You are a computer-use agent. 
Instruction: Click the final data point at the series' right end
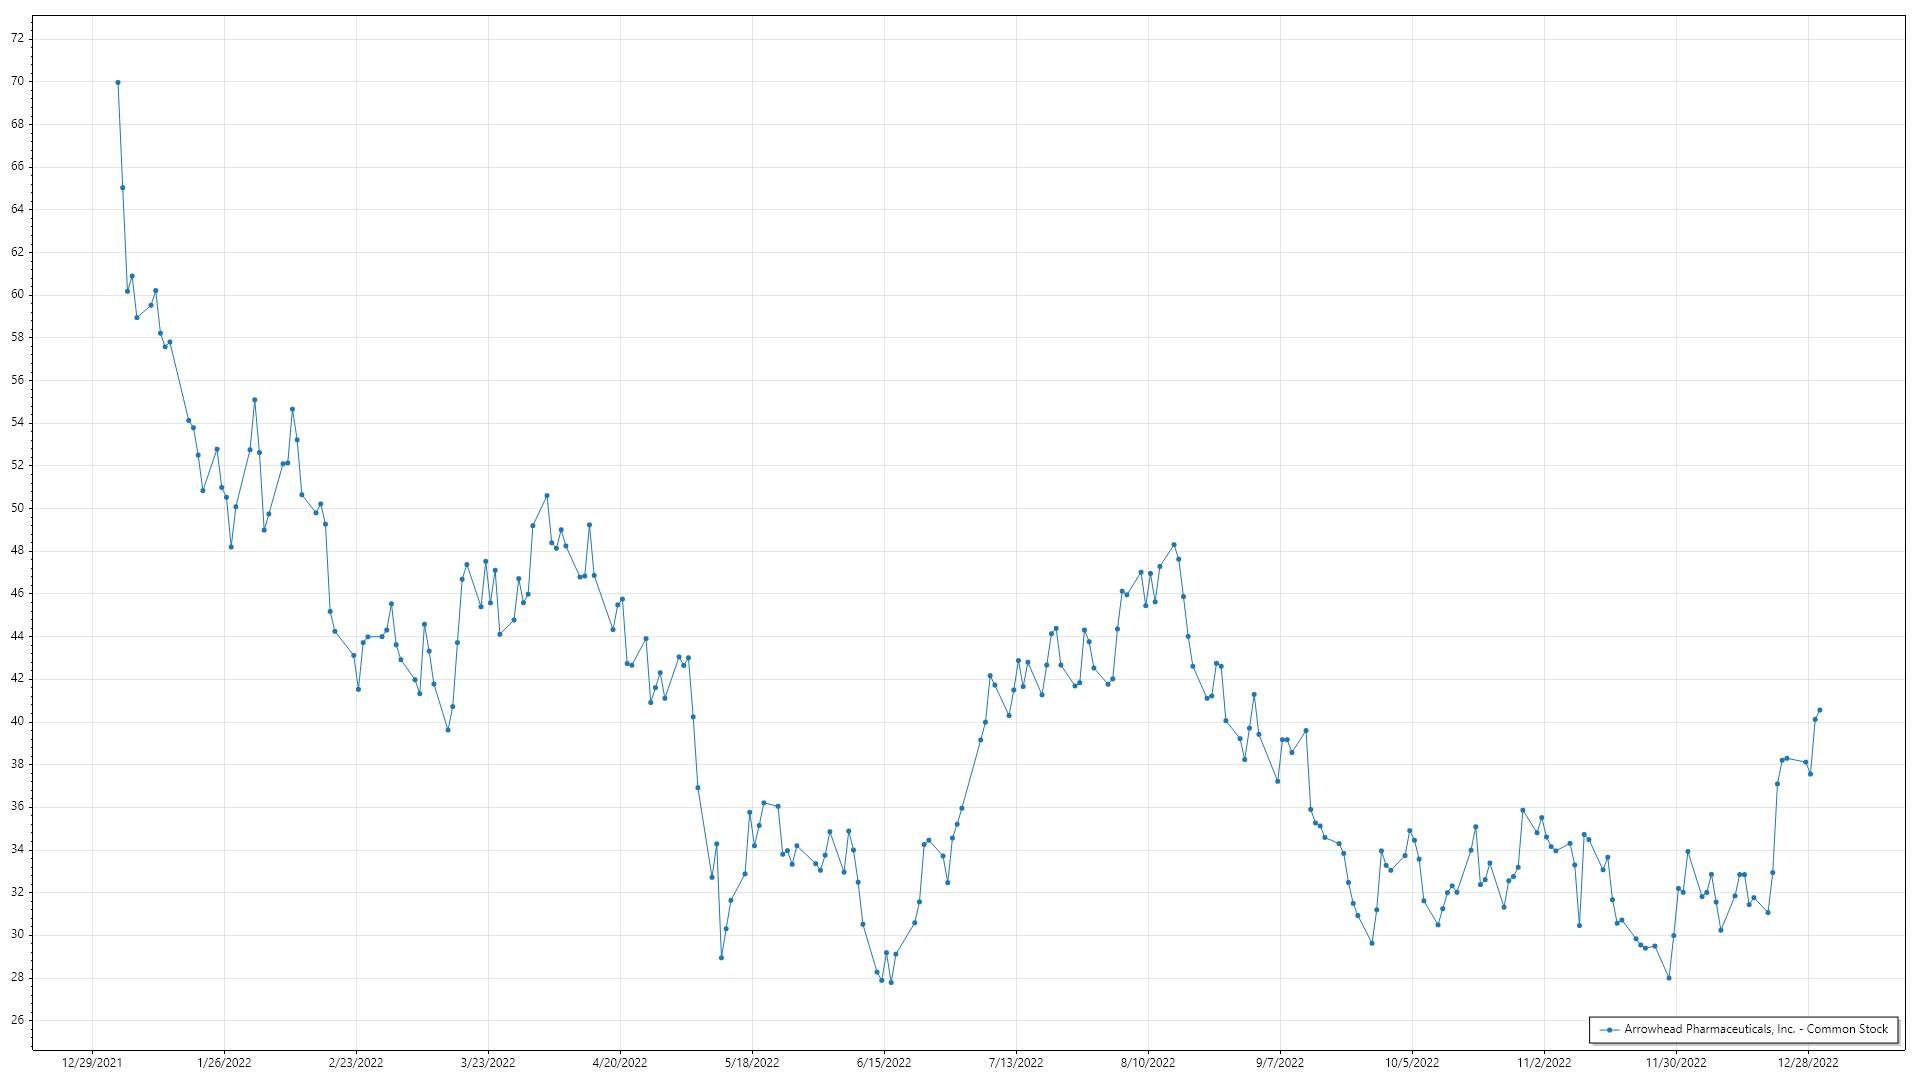(x=1819, y=710)
